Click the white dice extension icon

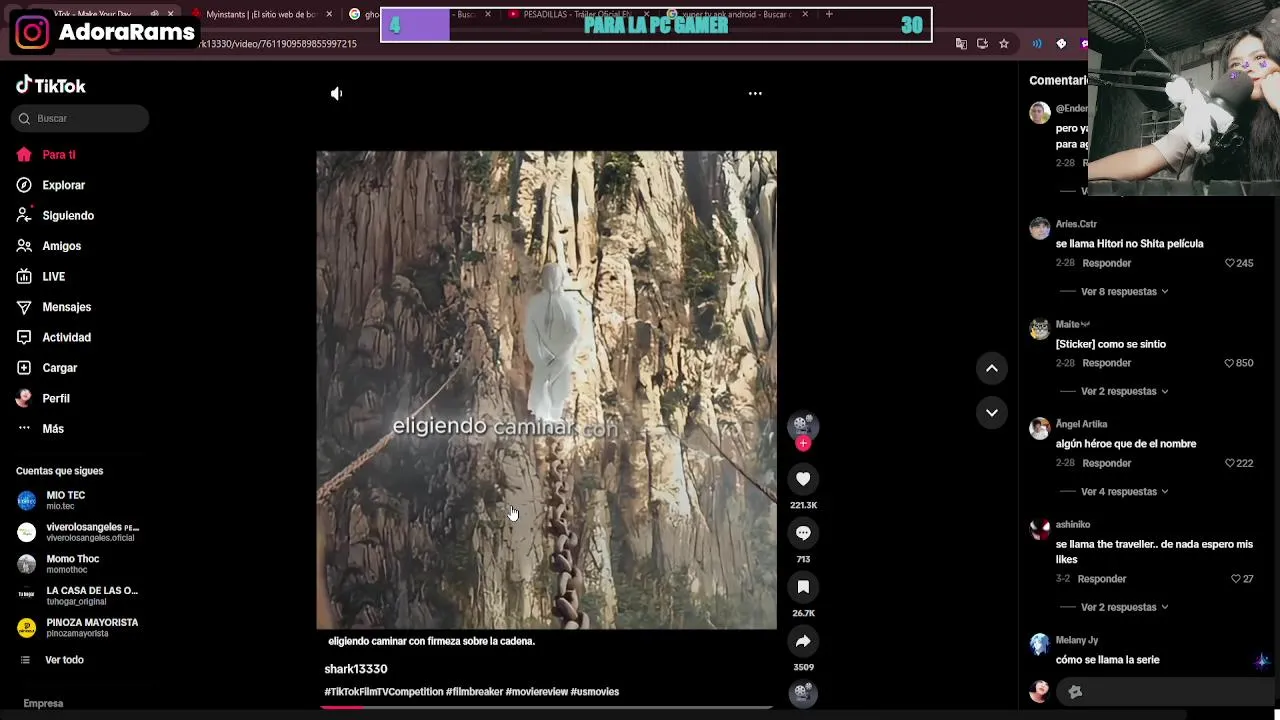tap(1061, 44)
